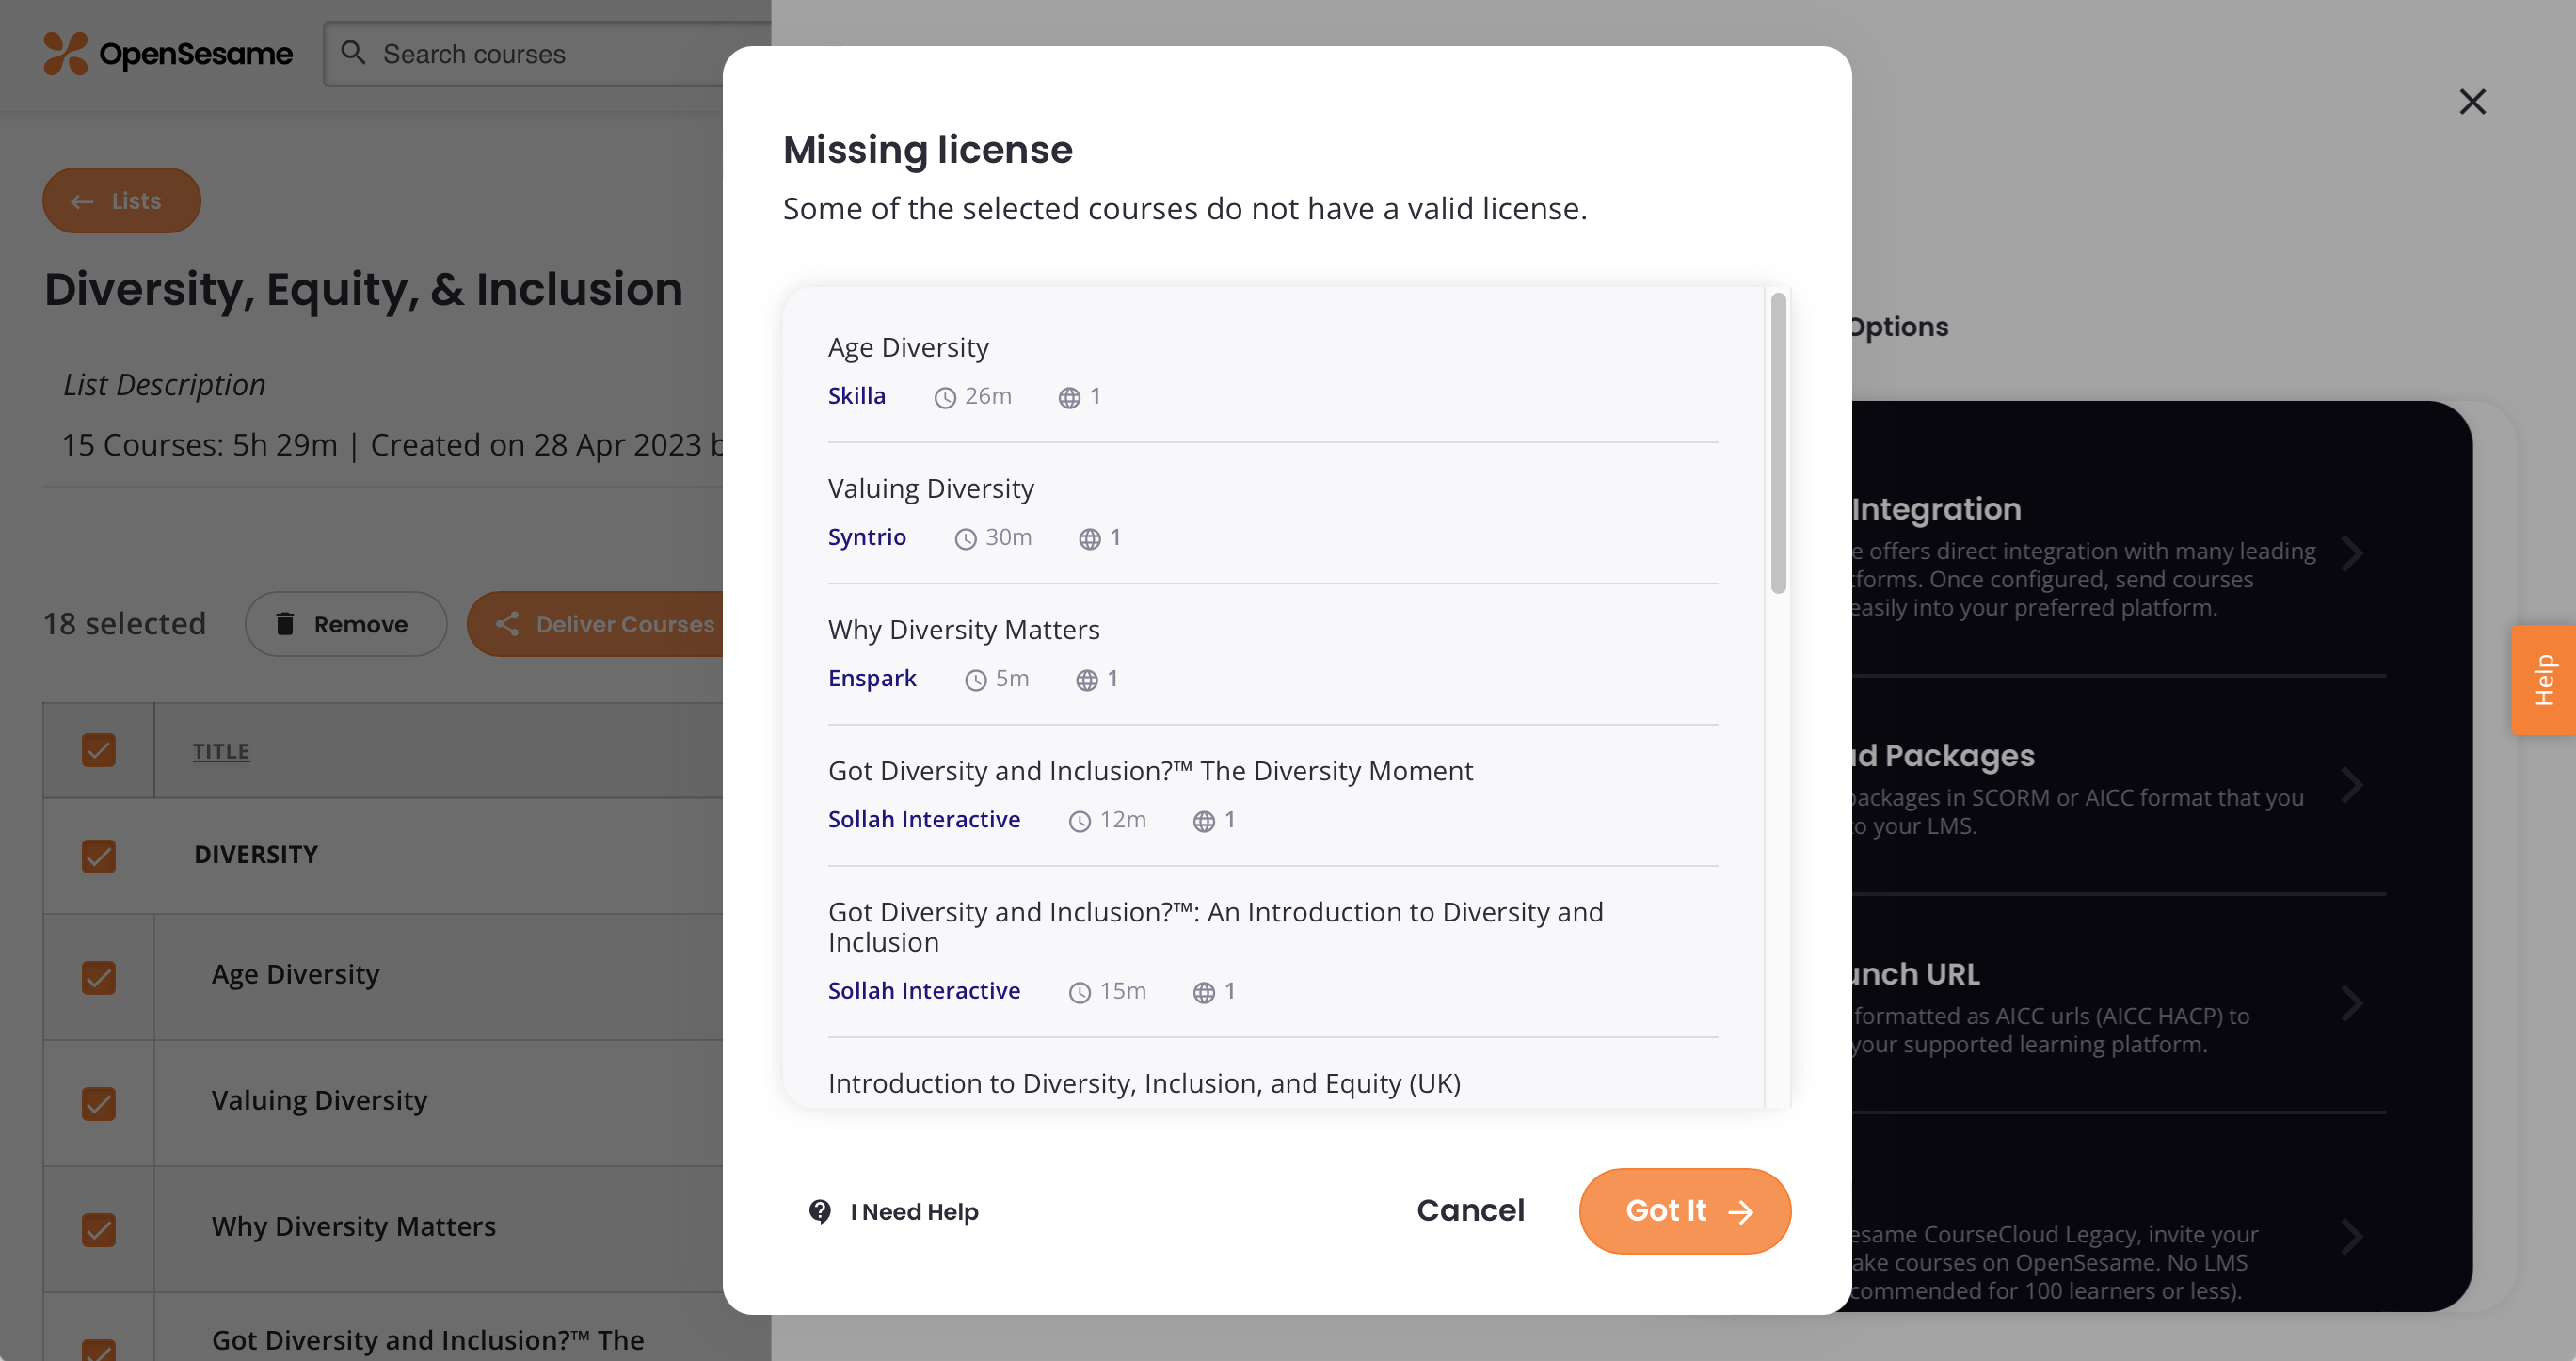Viewport: 2576px width, 1361px height.
Task: Open the Launch URL delivery option
Action: [x=2118, y=1004]
